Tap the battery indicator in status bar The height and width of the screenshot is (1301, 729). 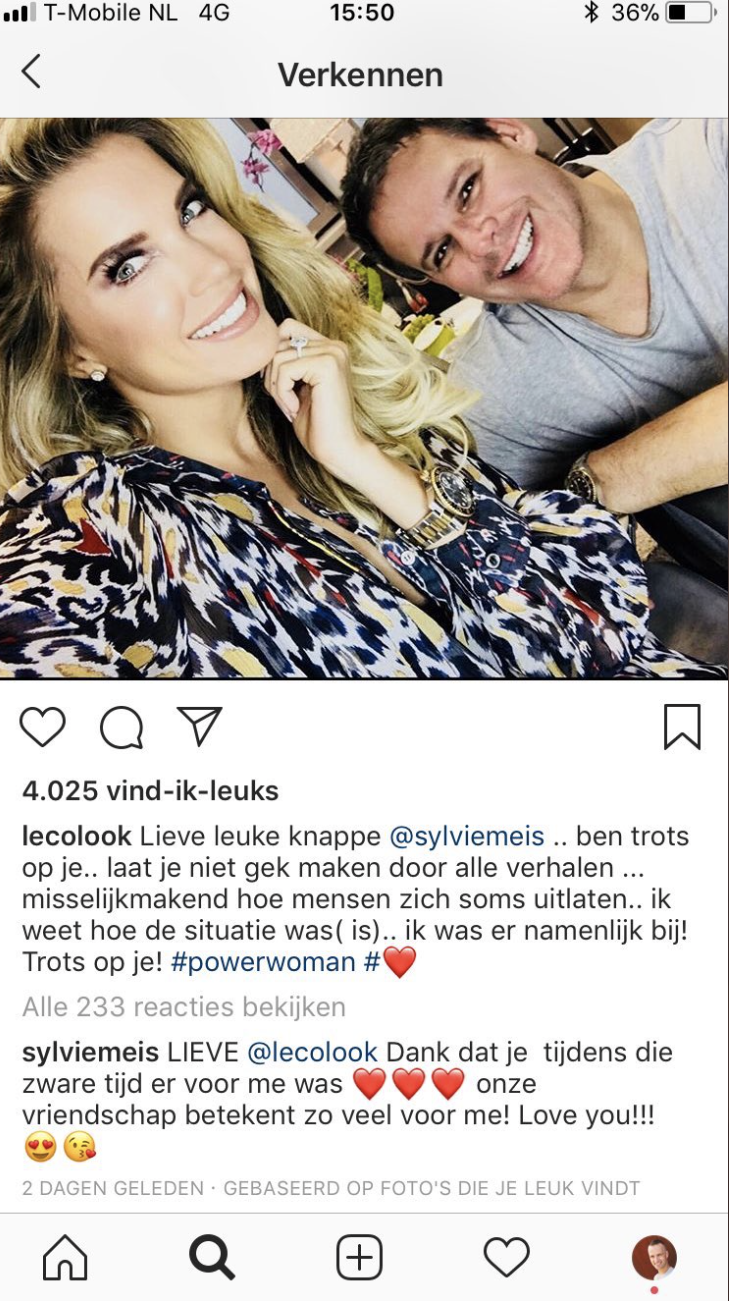690,13
